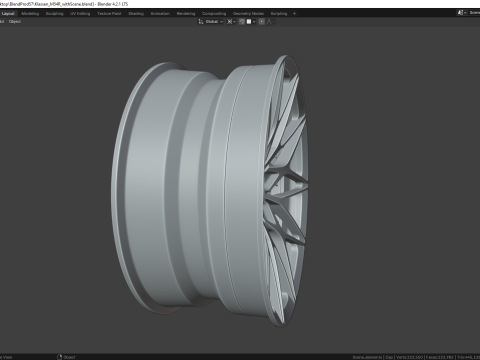
Task: Open the Shading workspace tab
Action: tap(136, 14)
